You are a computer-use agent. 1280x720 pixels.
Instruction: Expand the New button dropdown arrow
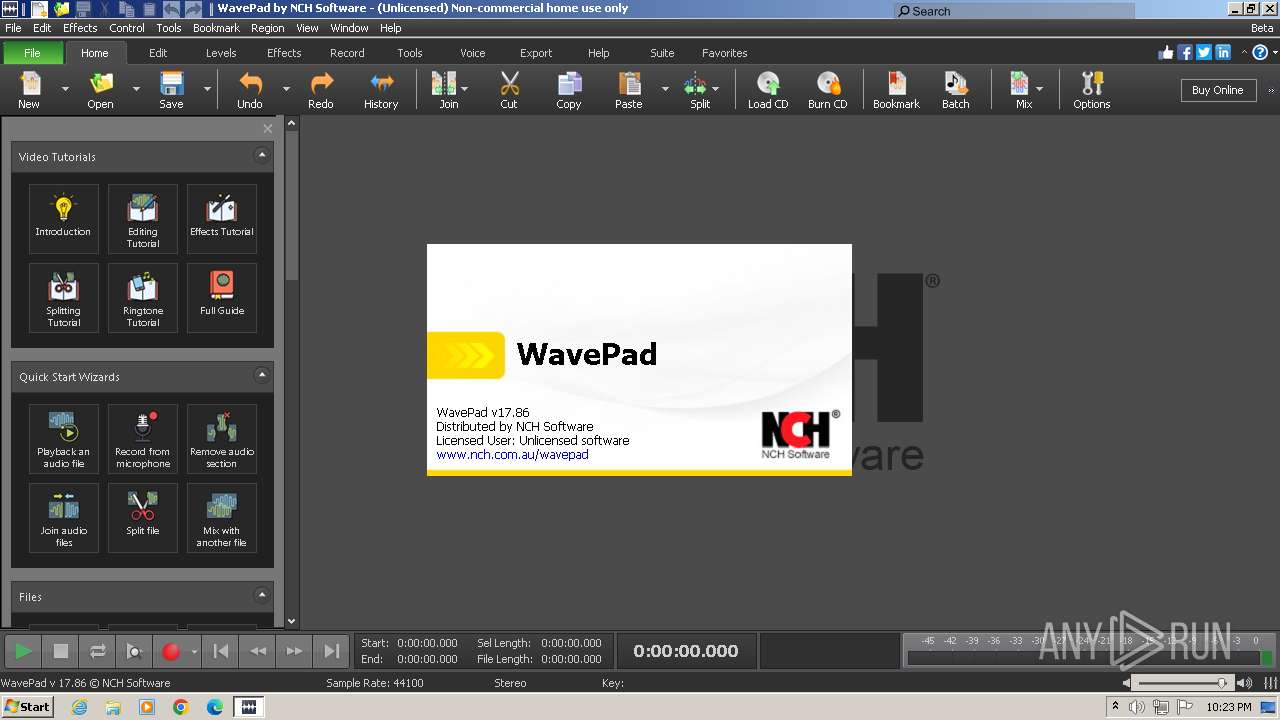(65, 89)
